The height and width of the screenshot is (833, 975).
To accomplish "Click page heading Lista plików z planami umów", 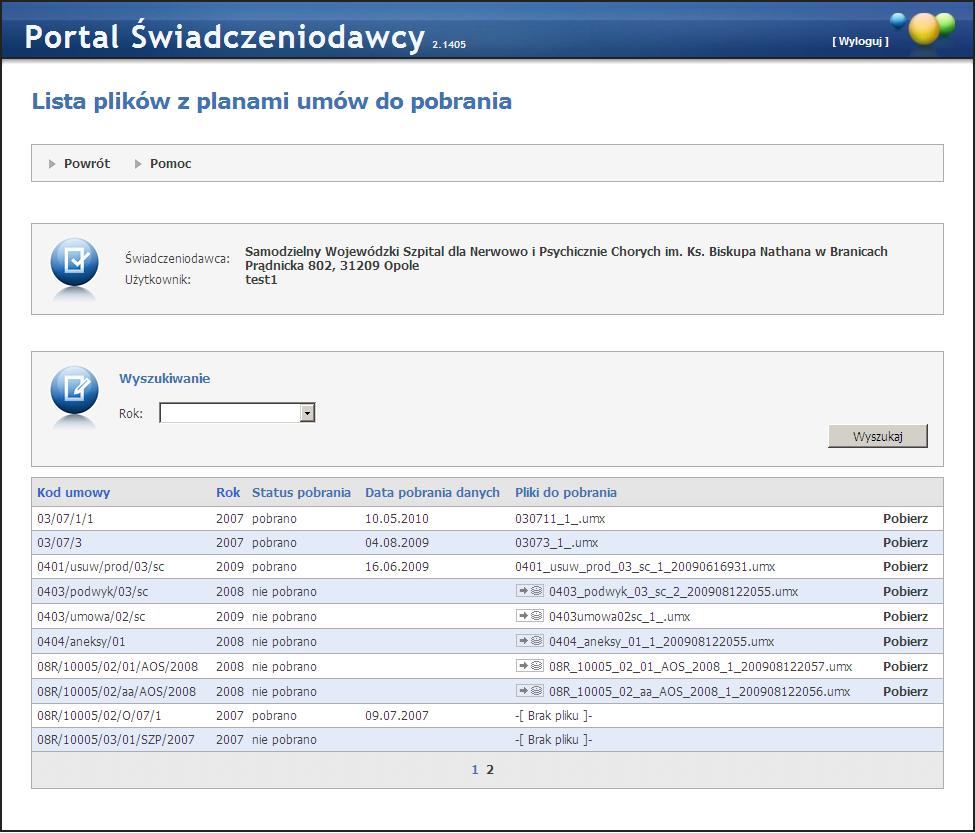I will [272, 101].
